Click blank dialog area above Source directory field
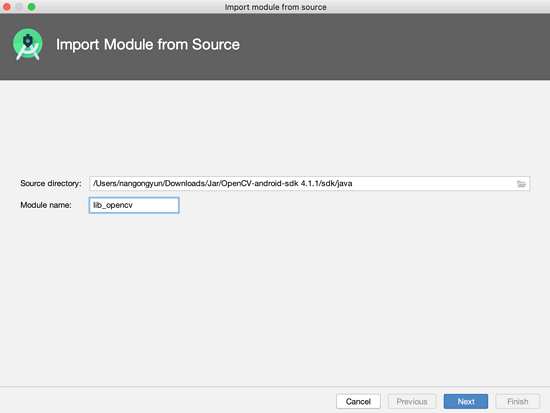Screen dimensions: 550x413 click(275, 126)
